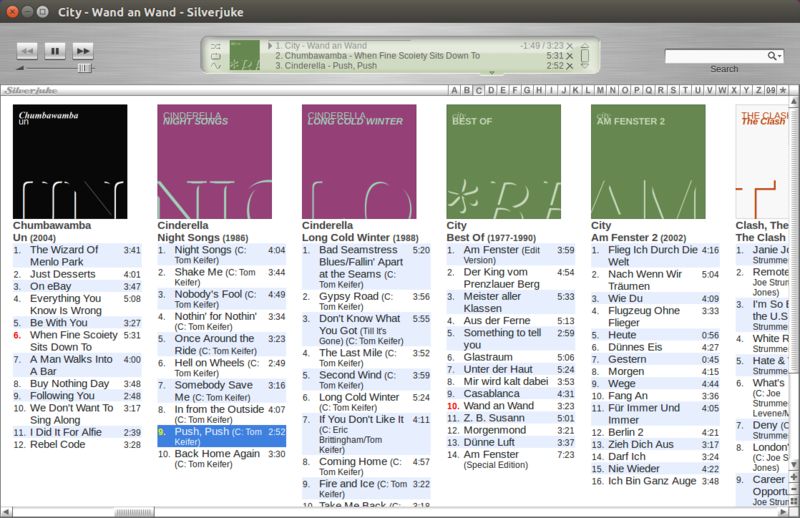Image resolution: width=800 pixels, height=518 pixels.
Task: Skip to the next track
Action: [83, 51]
